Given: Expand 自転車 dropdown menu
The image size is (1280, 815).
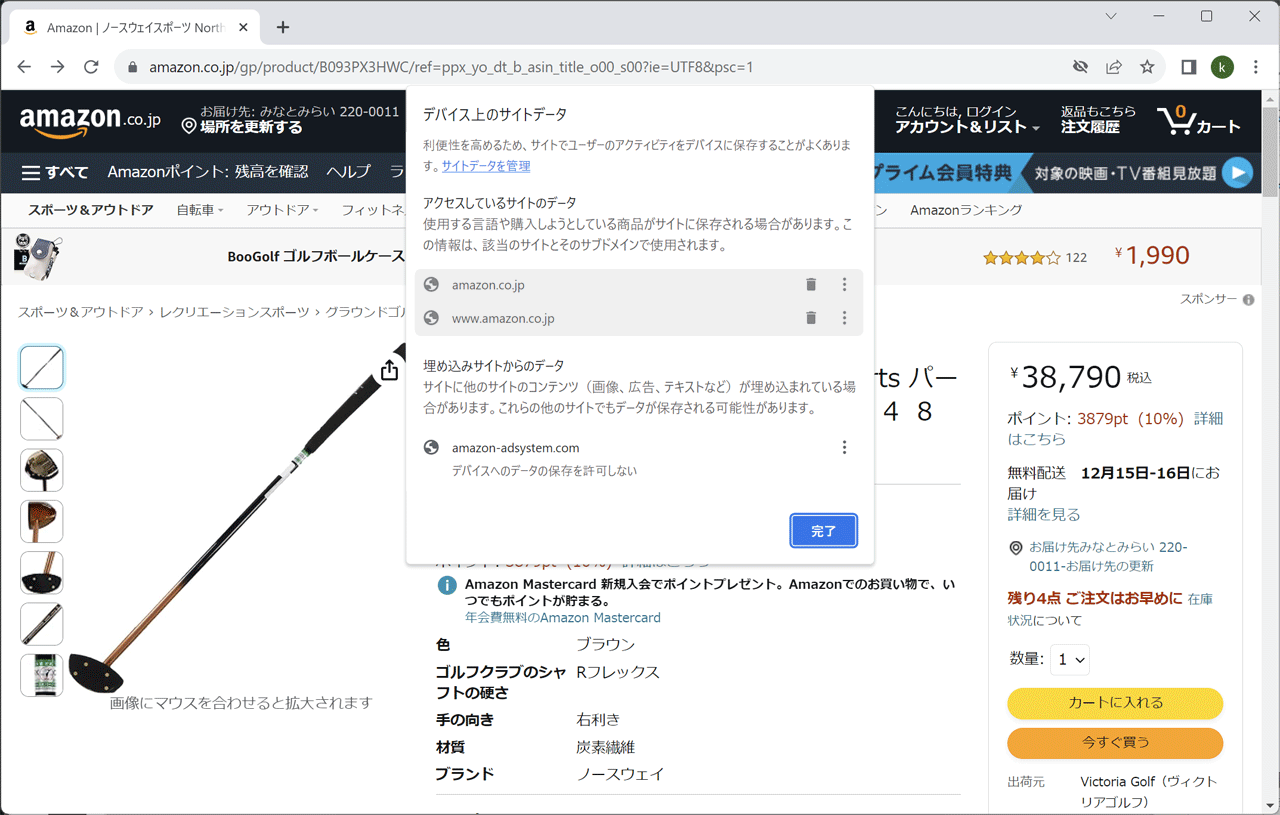Looking at the screenshot, I should coord(200,210).
